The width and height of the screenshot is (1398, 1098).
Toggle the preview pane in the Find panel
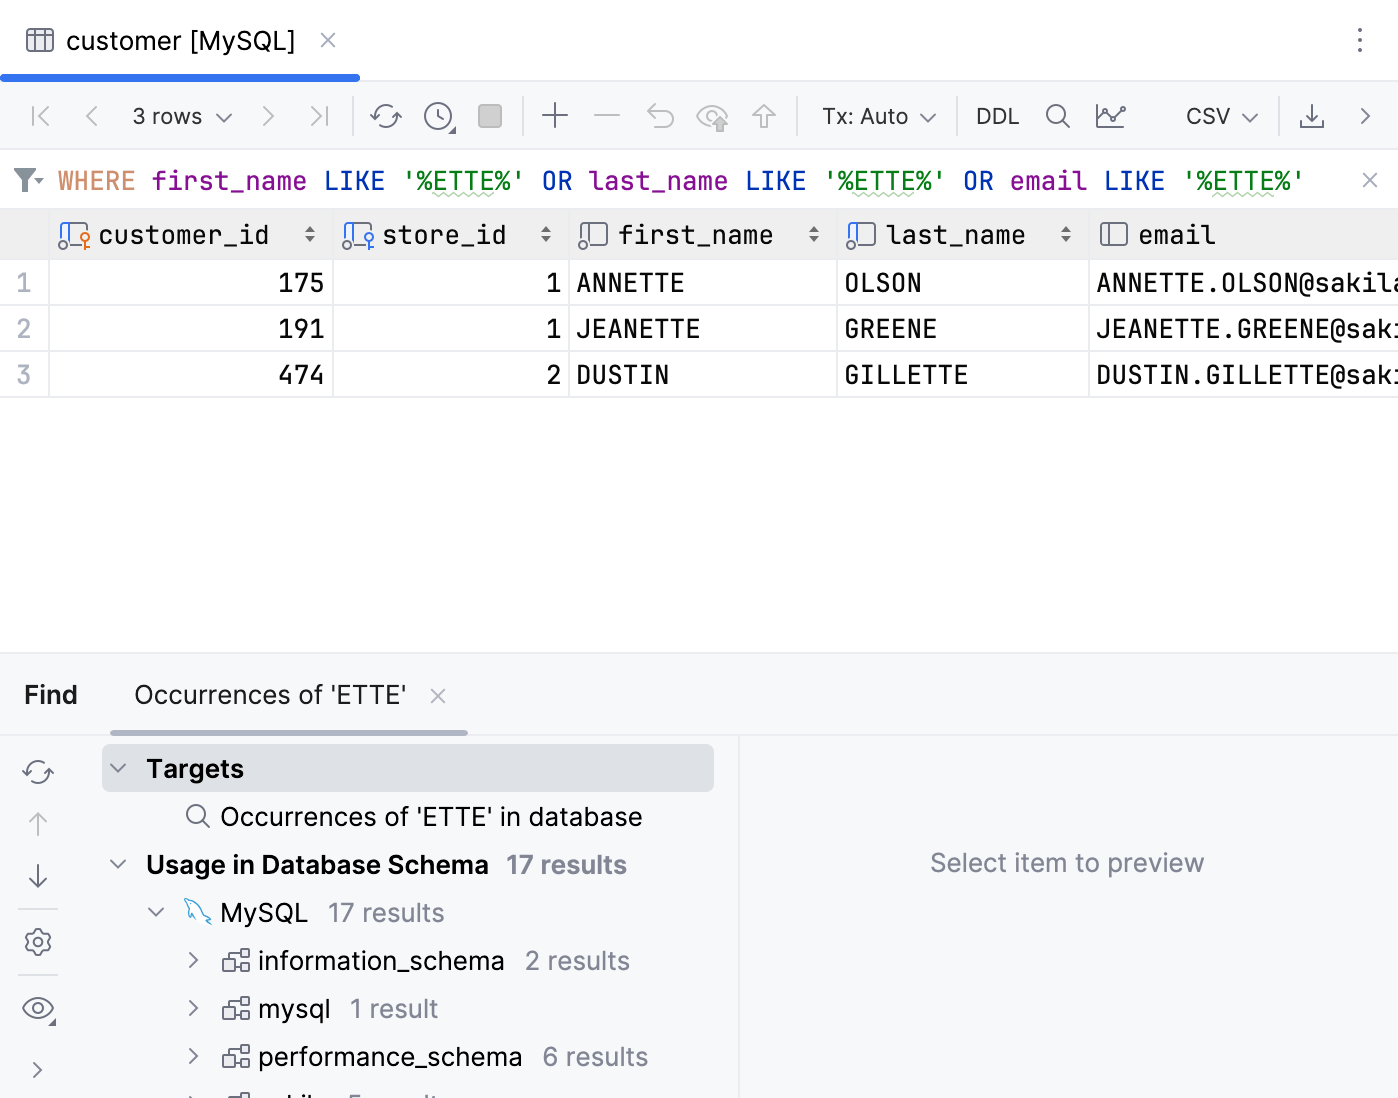(38, 1008)
